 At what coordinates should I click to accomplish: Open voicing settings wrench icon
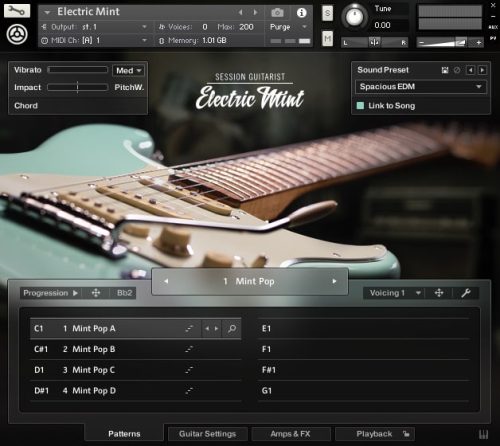[466, 293]
